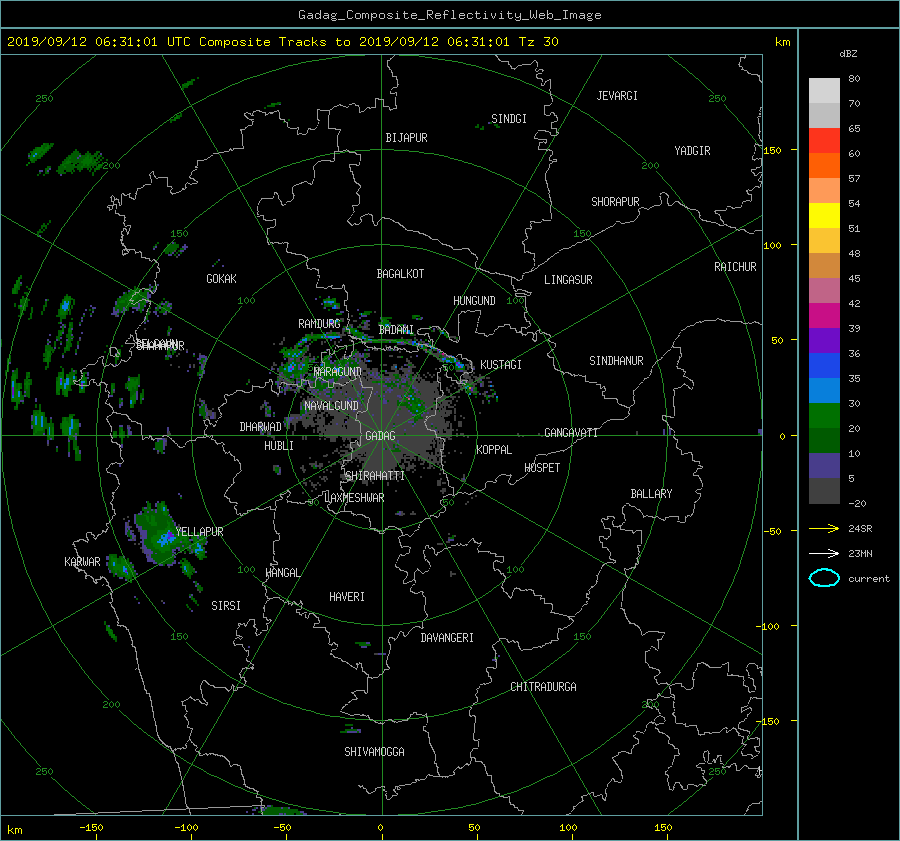
Task: Click the LAXMESHWAR label
Action: click(x=354, y=498)
